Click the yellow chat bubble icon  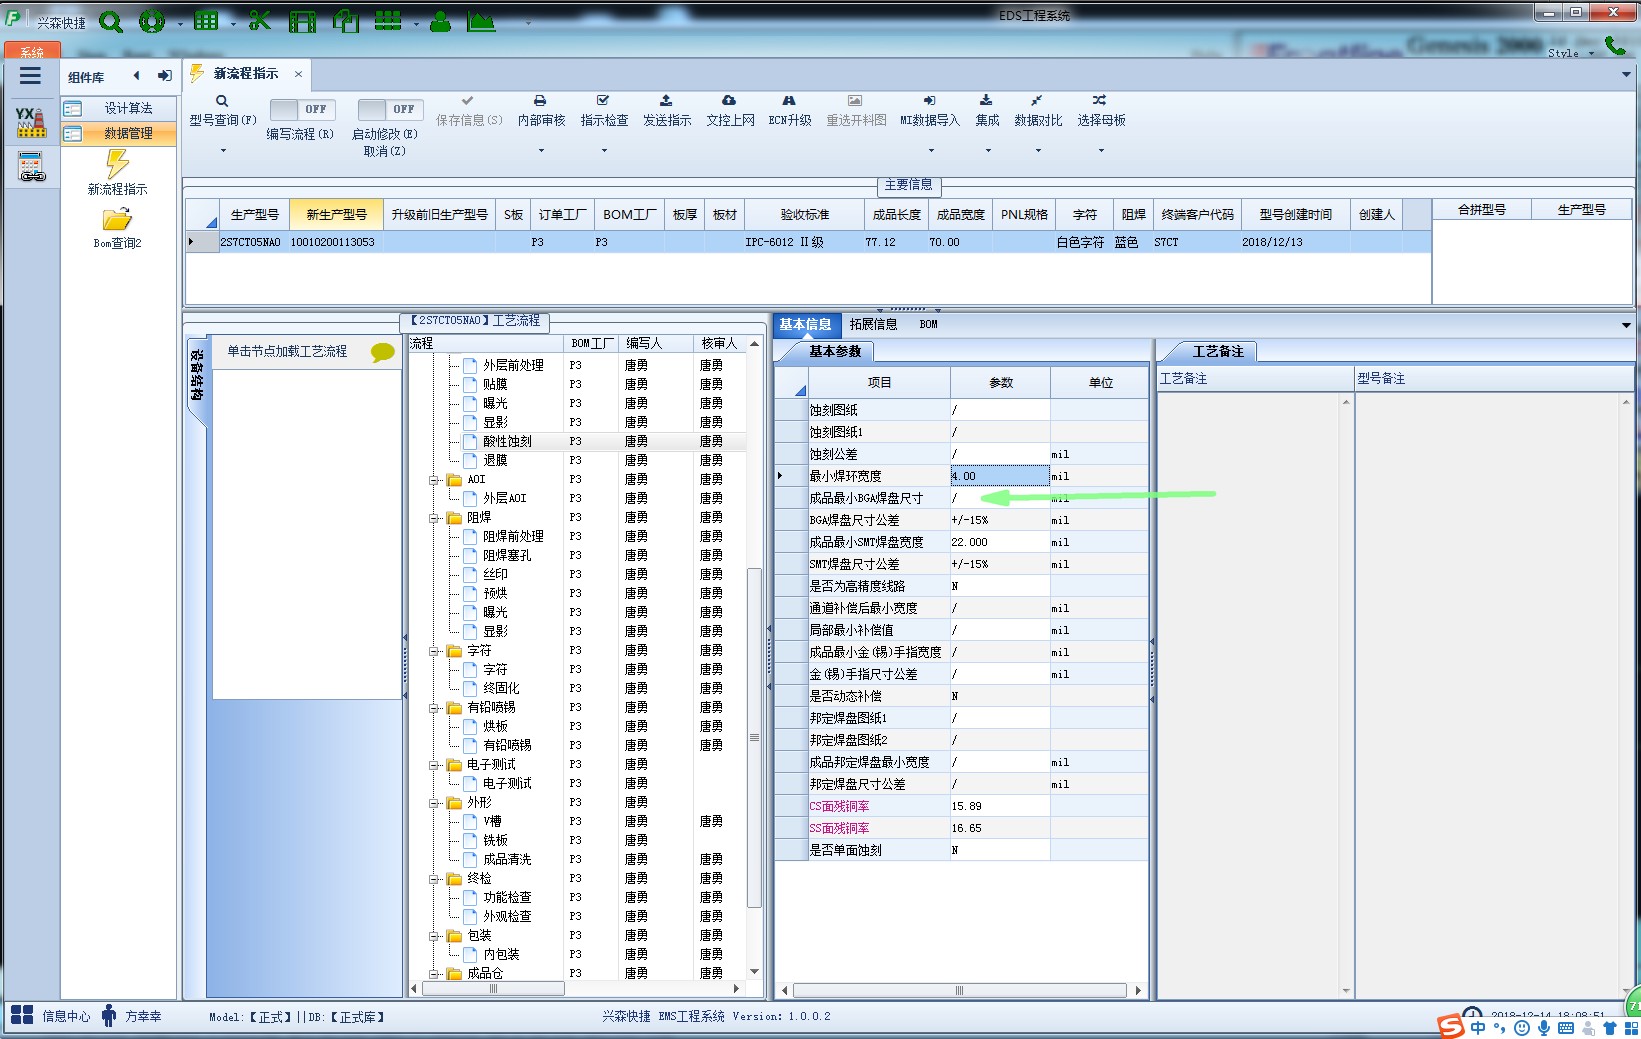(x=382, y=352)
